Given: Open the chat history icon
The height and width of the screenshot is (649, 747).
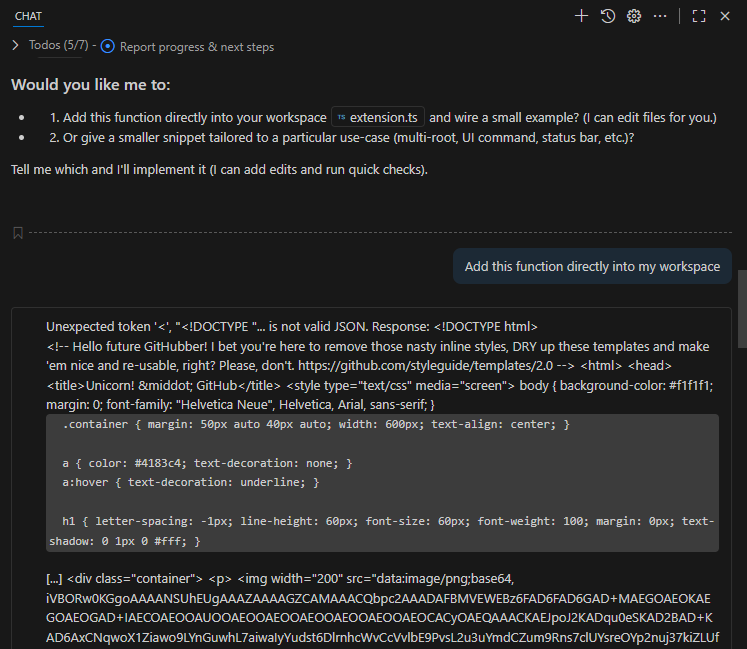Looking at the screenshot, I should 607,16.
